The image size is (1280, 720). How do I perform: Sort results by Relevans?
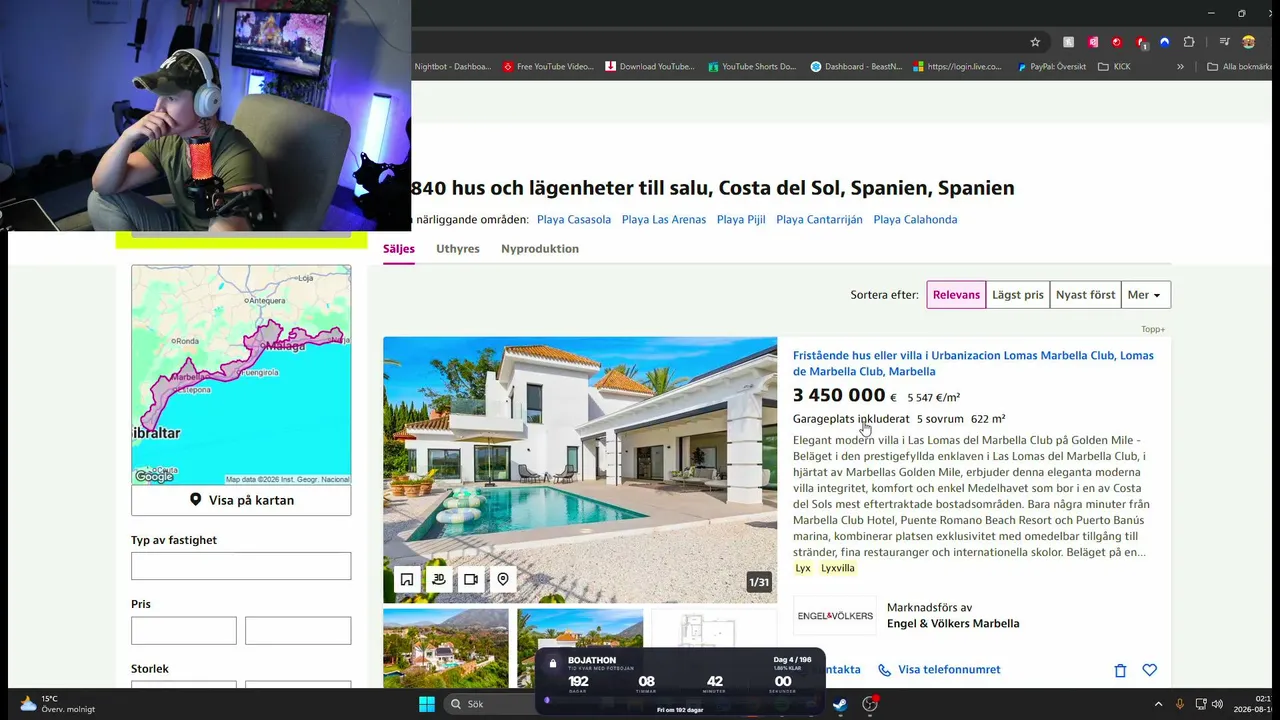[x=957, y=295]
